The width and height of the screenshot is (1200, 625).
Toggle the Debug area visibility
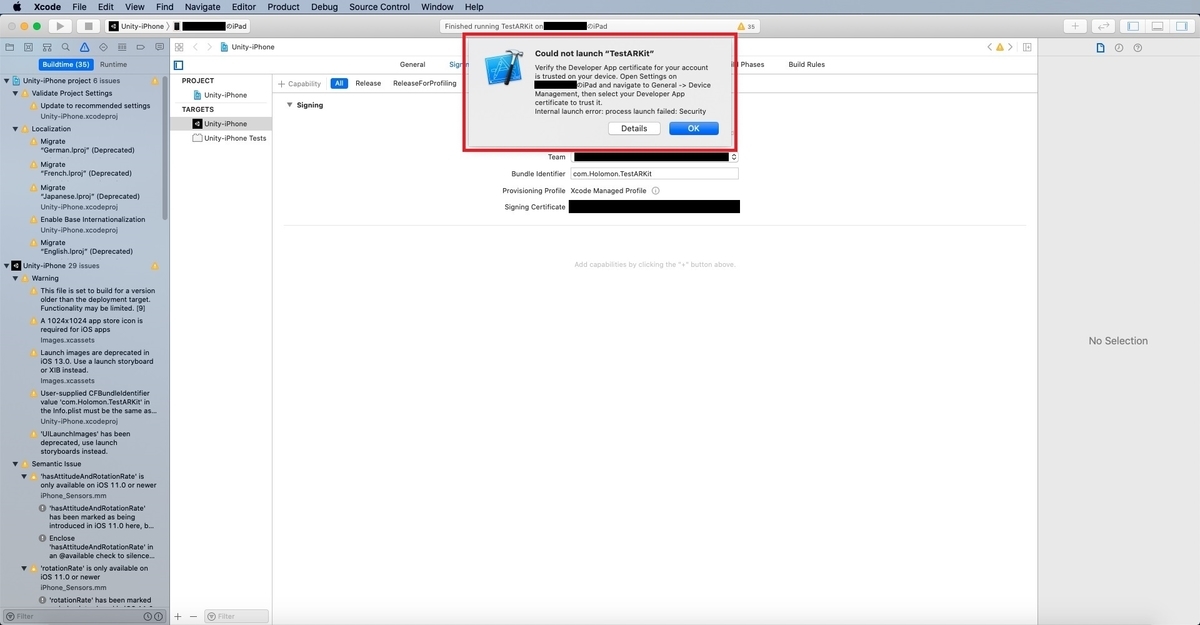1155,26
